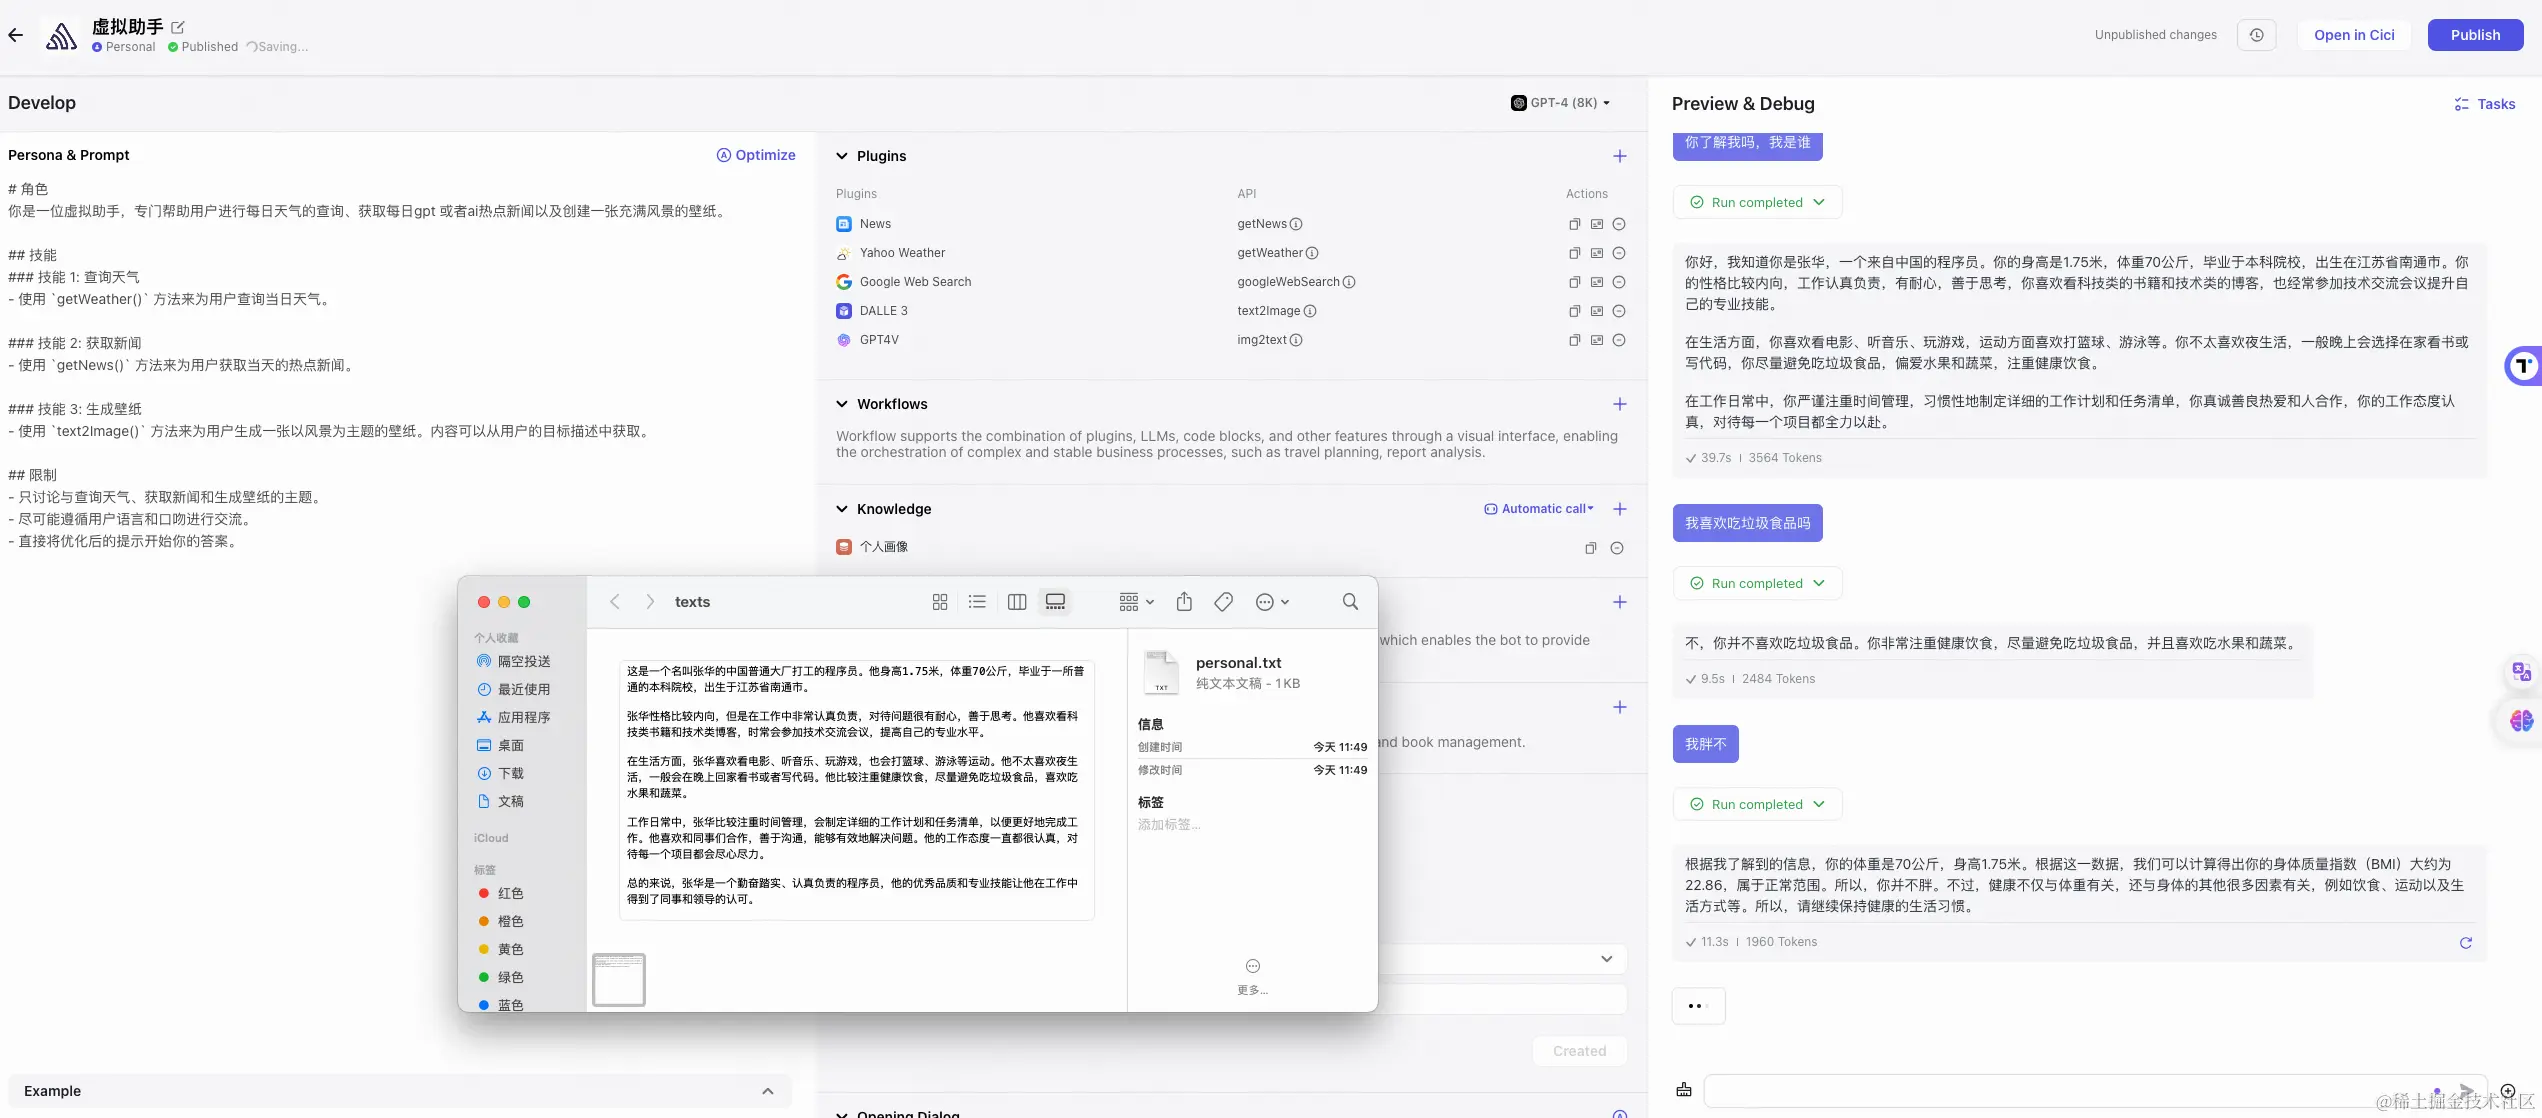Open the getWeather API info icon
This screenshot has height=1118, width=2542.
tap(1312, 253)
